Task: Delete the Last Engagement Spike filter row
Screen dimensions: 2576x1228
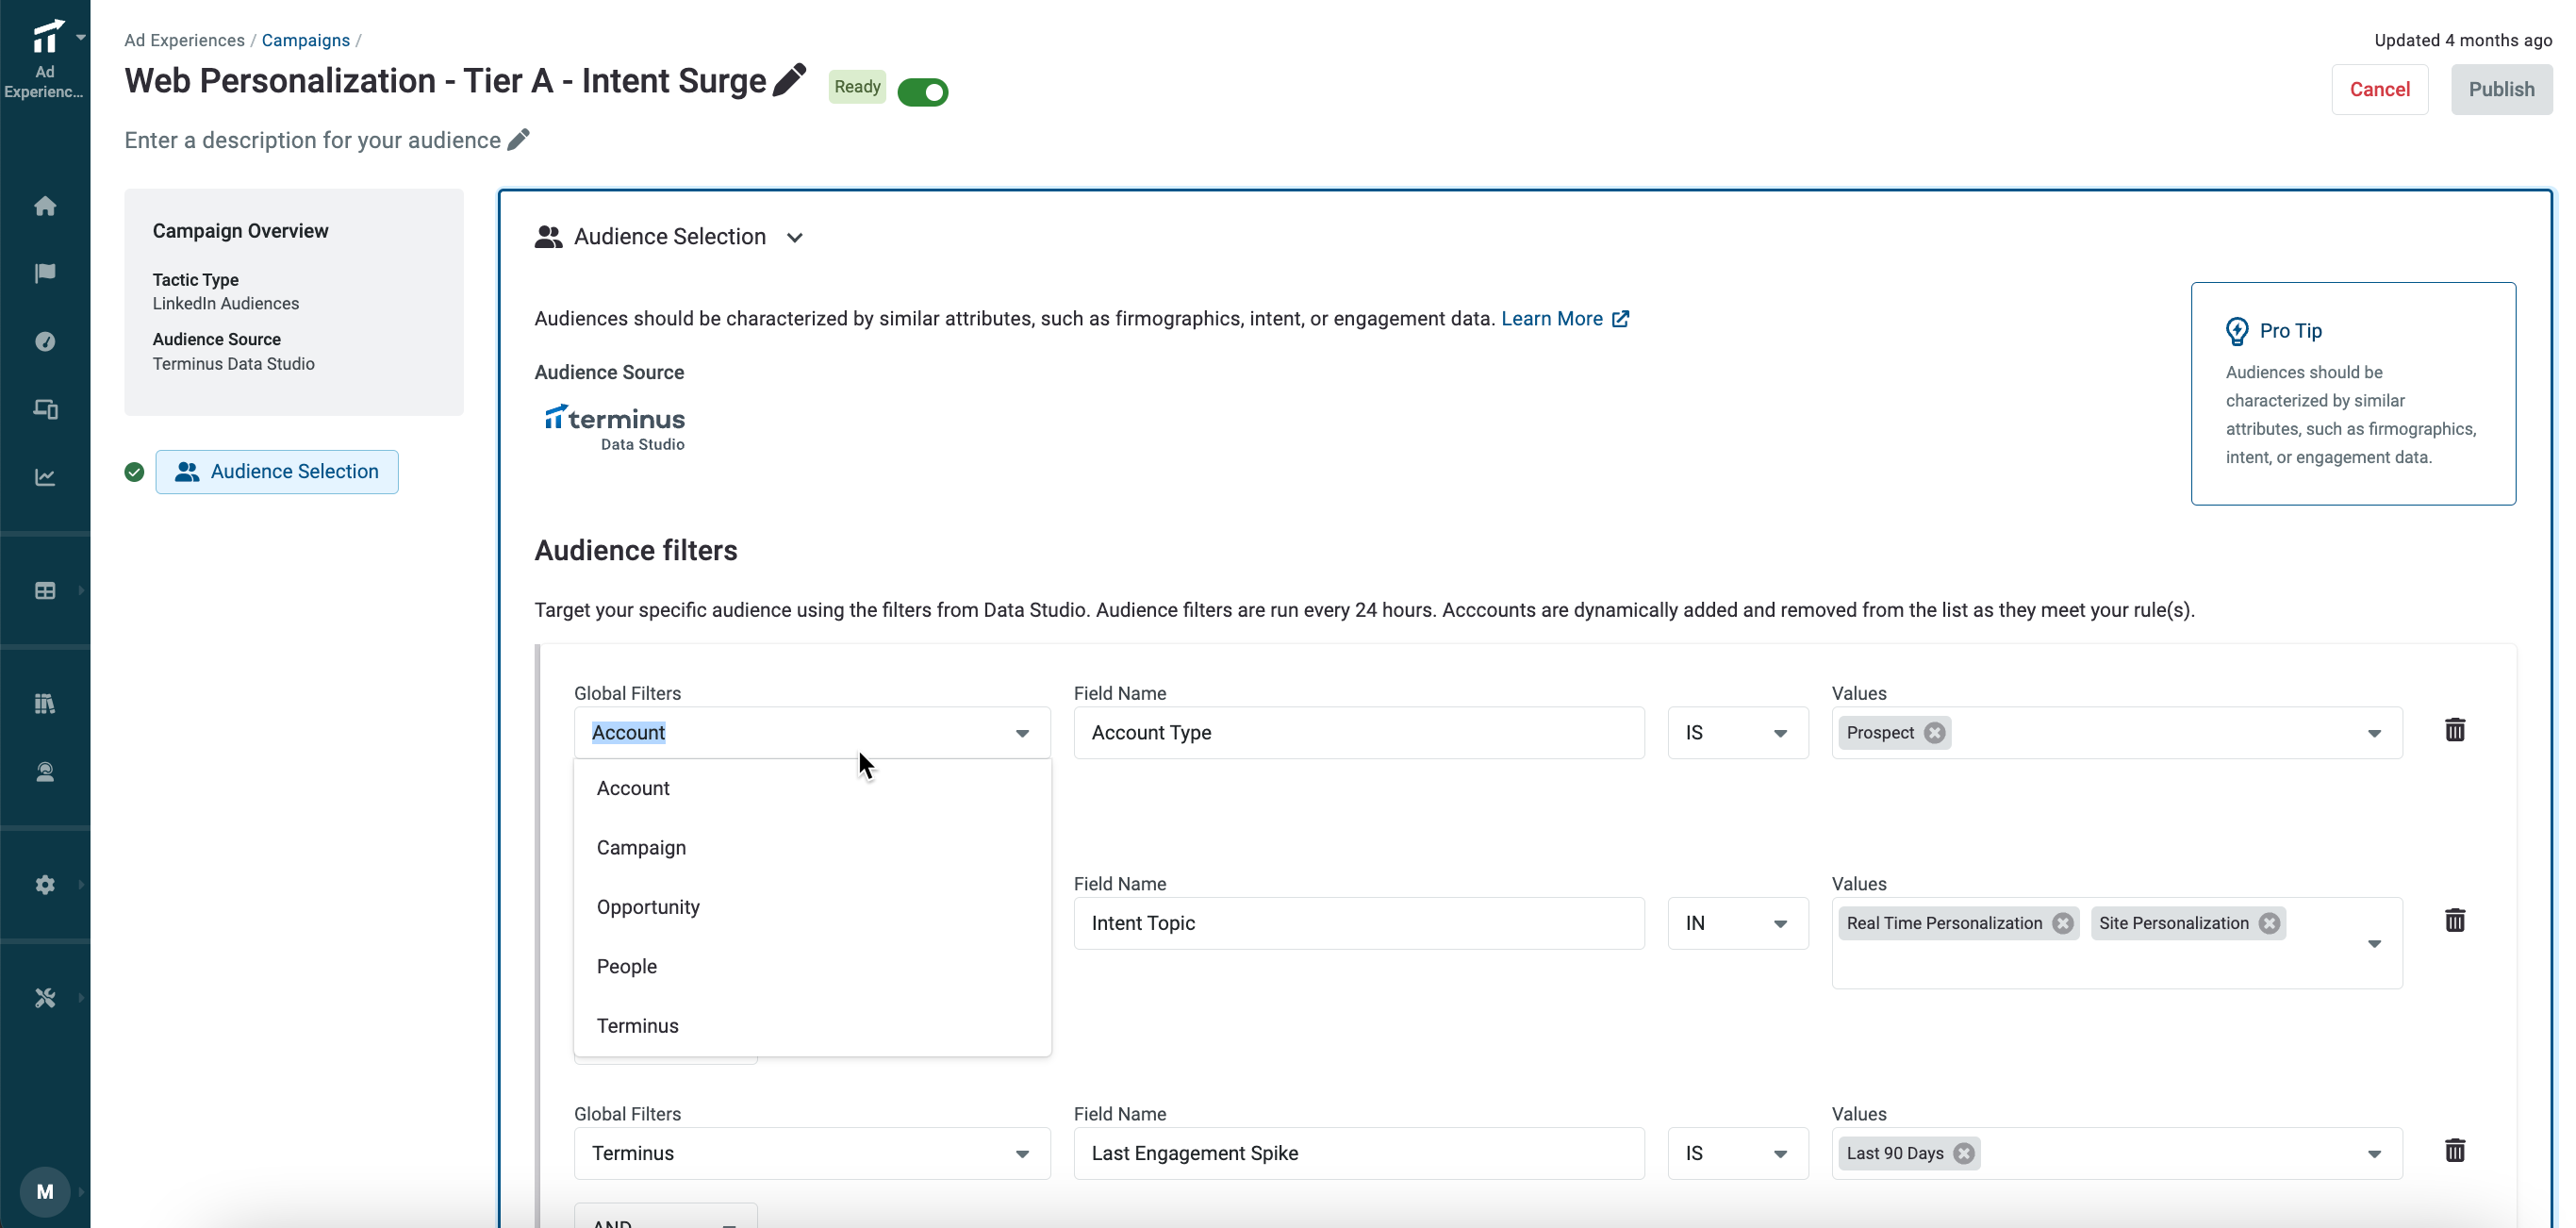Action: (2455, 1150)
